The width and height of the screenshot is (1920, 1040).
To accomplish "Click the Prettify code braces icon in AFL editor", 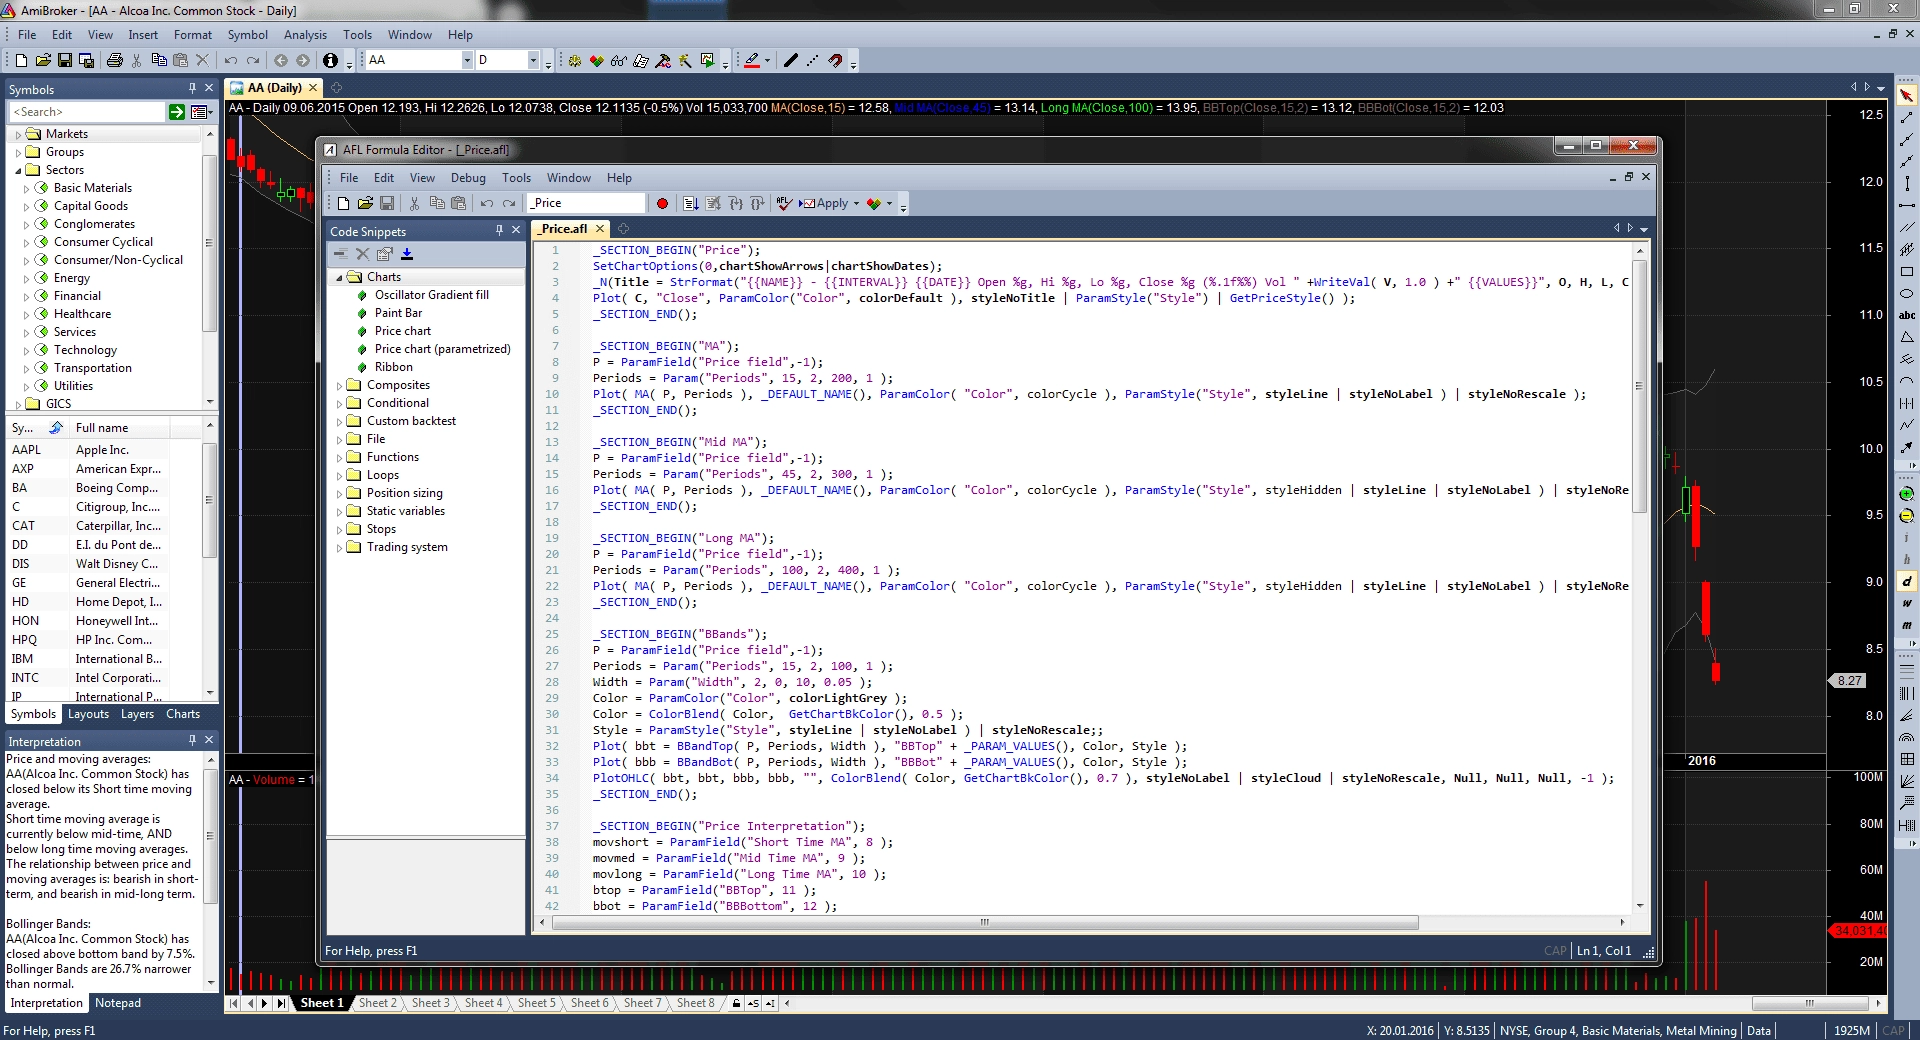I will pos(736,204).
